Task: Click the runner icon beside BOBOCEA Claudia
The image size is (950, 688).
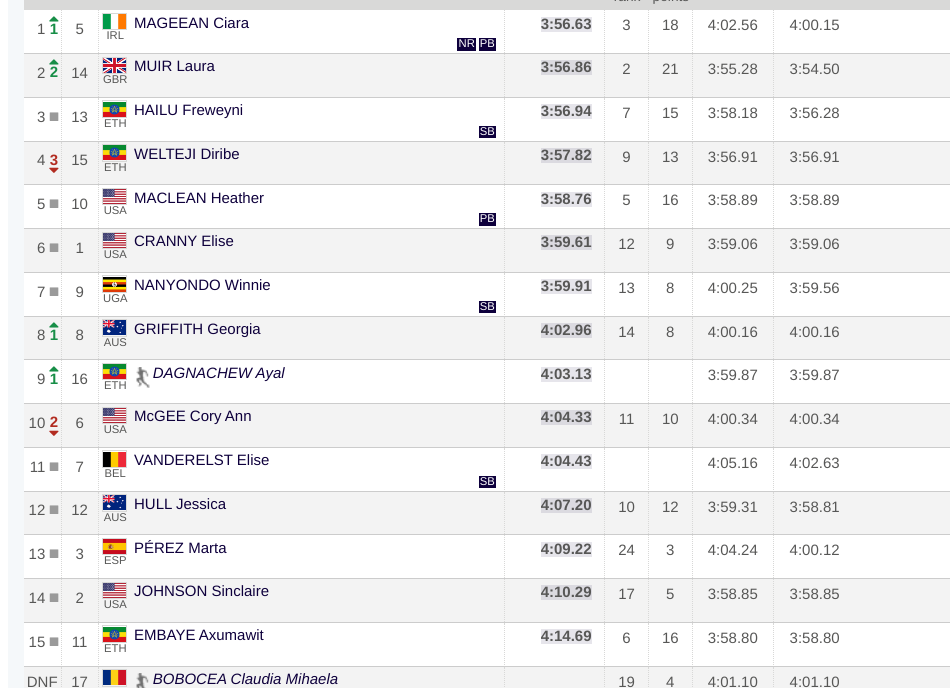Action: click(x=142, y=680)
